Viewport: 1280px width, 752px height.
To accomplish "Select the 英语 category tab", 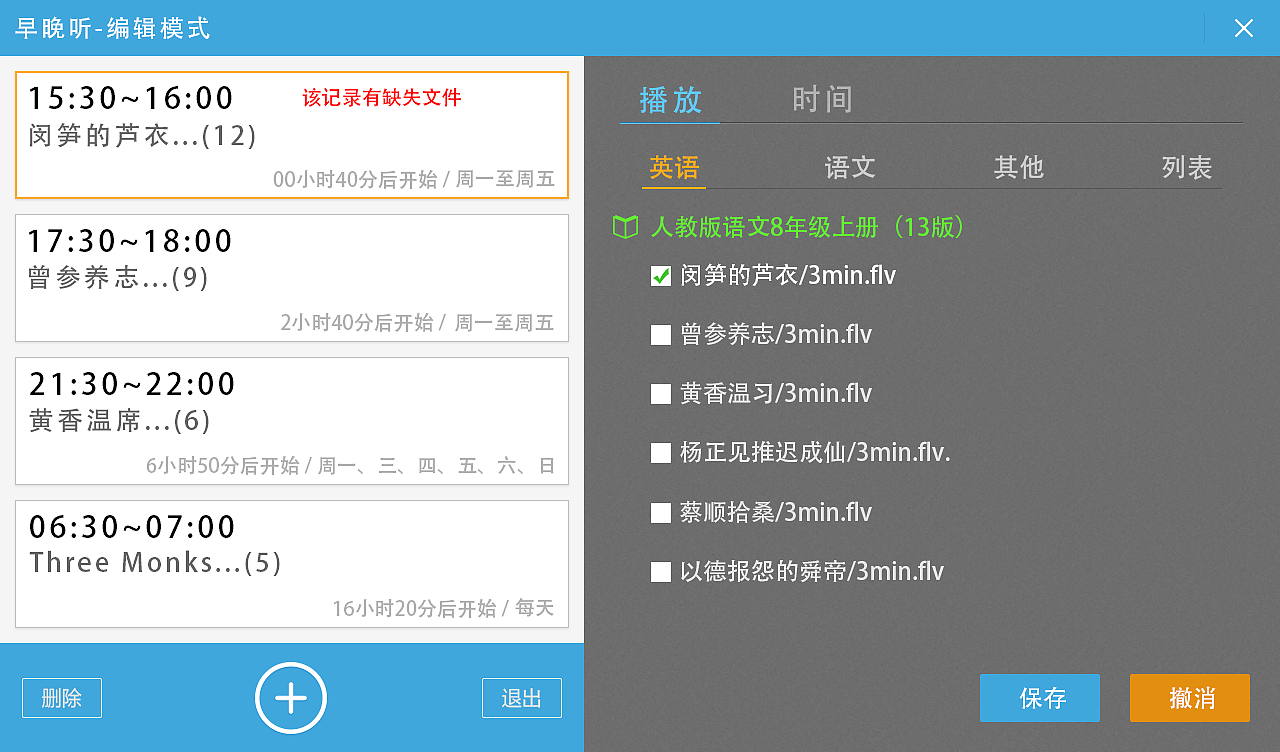I will tap(674, 167).
